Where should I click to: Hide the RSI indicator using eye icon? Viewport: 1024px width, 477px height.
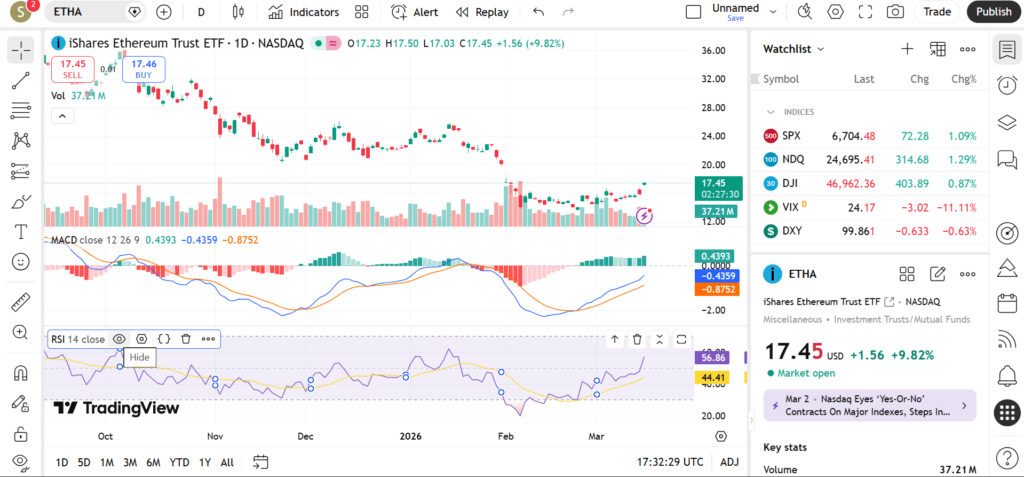120,339
